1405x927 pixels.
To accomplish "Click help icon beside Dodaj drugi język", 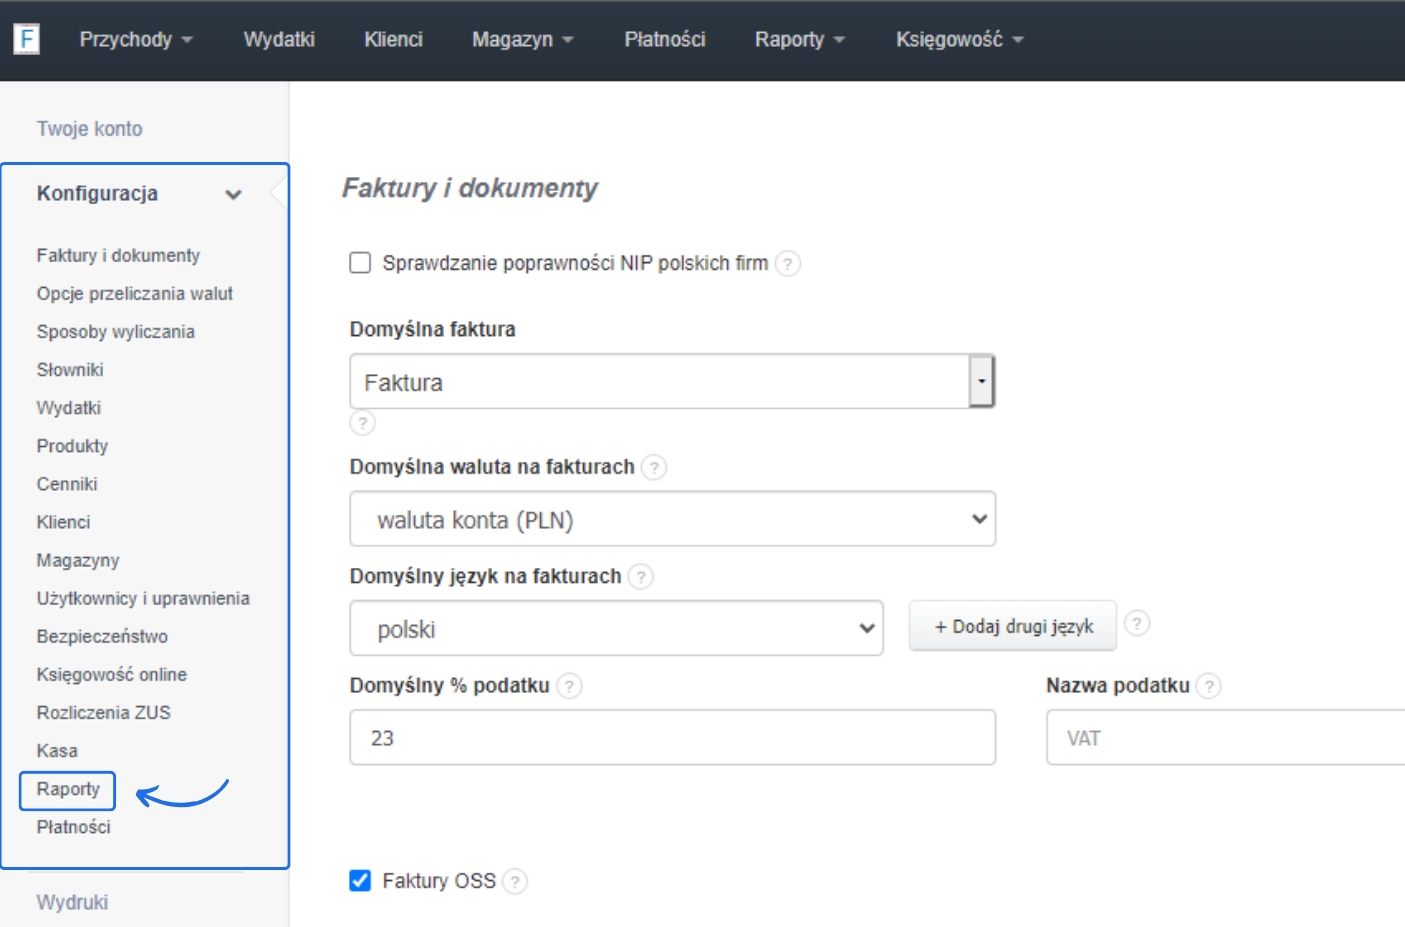I will tap(1137, 624).
